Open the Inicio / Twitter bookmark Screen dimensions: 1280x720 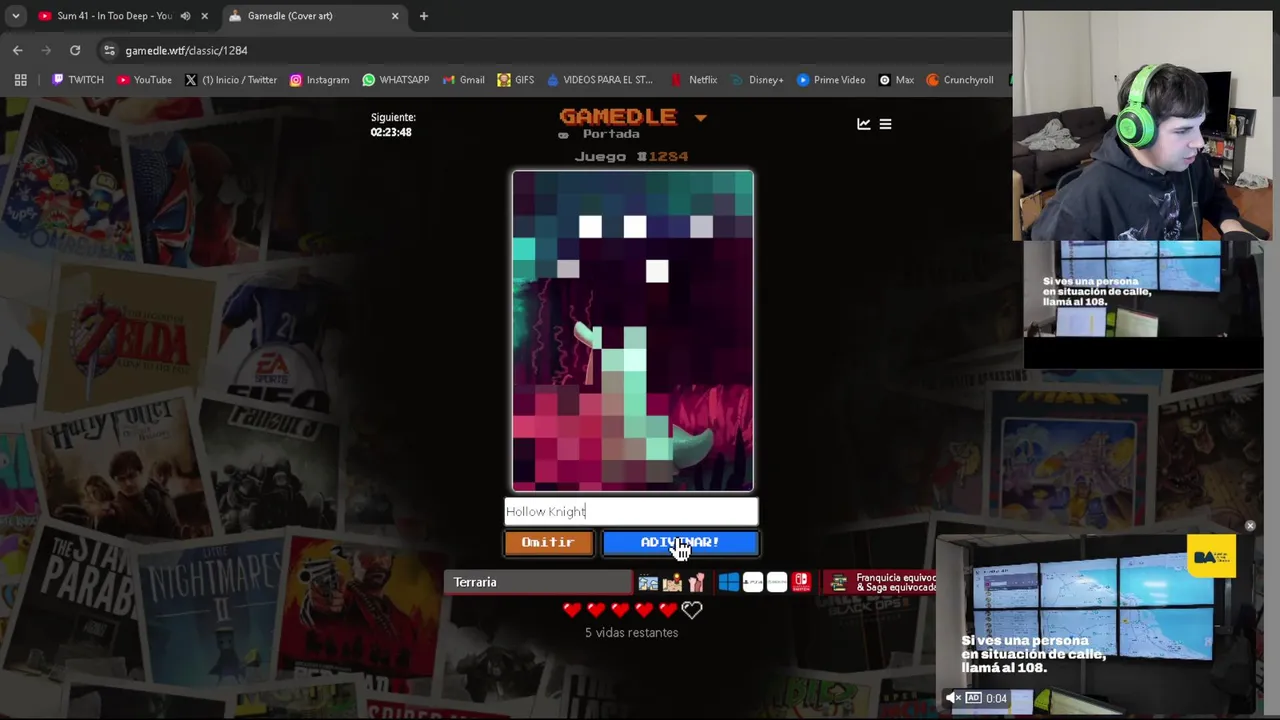(231, 80)
